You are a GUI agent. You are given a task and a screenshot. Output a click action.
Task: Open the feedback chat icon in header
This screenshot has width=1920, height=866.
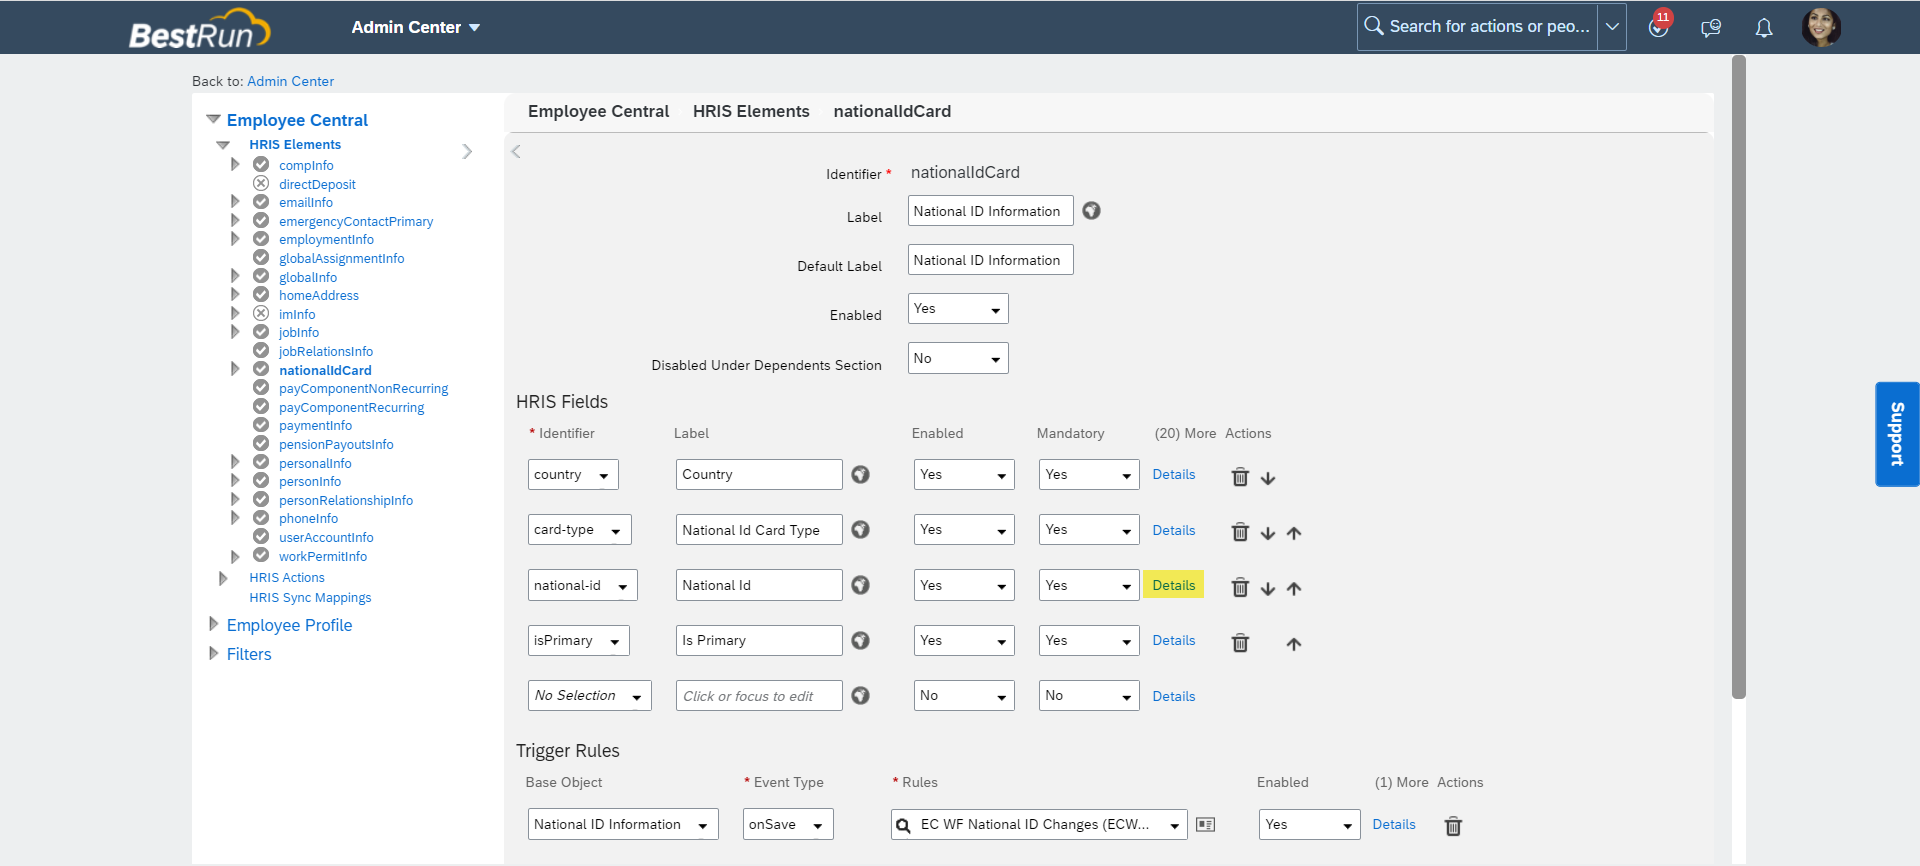[x=1711, y=28]
